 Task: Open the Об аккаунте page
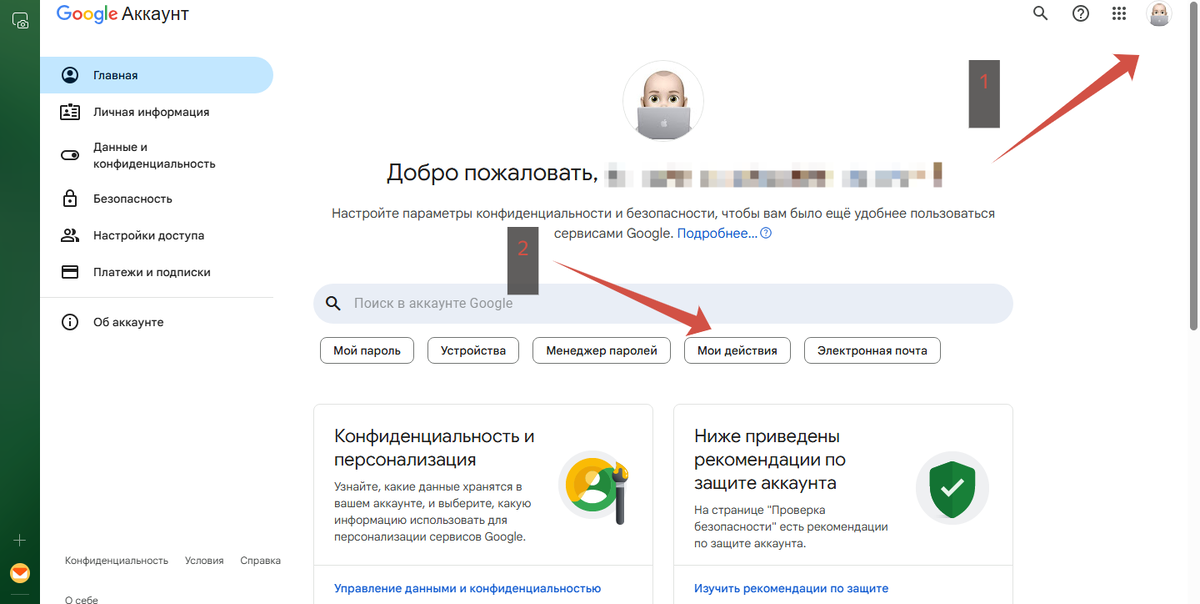tap(157, 322)
